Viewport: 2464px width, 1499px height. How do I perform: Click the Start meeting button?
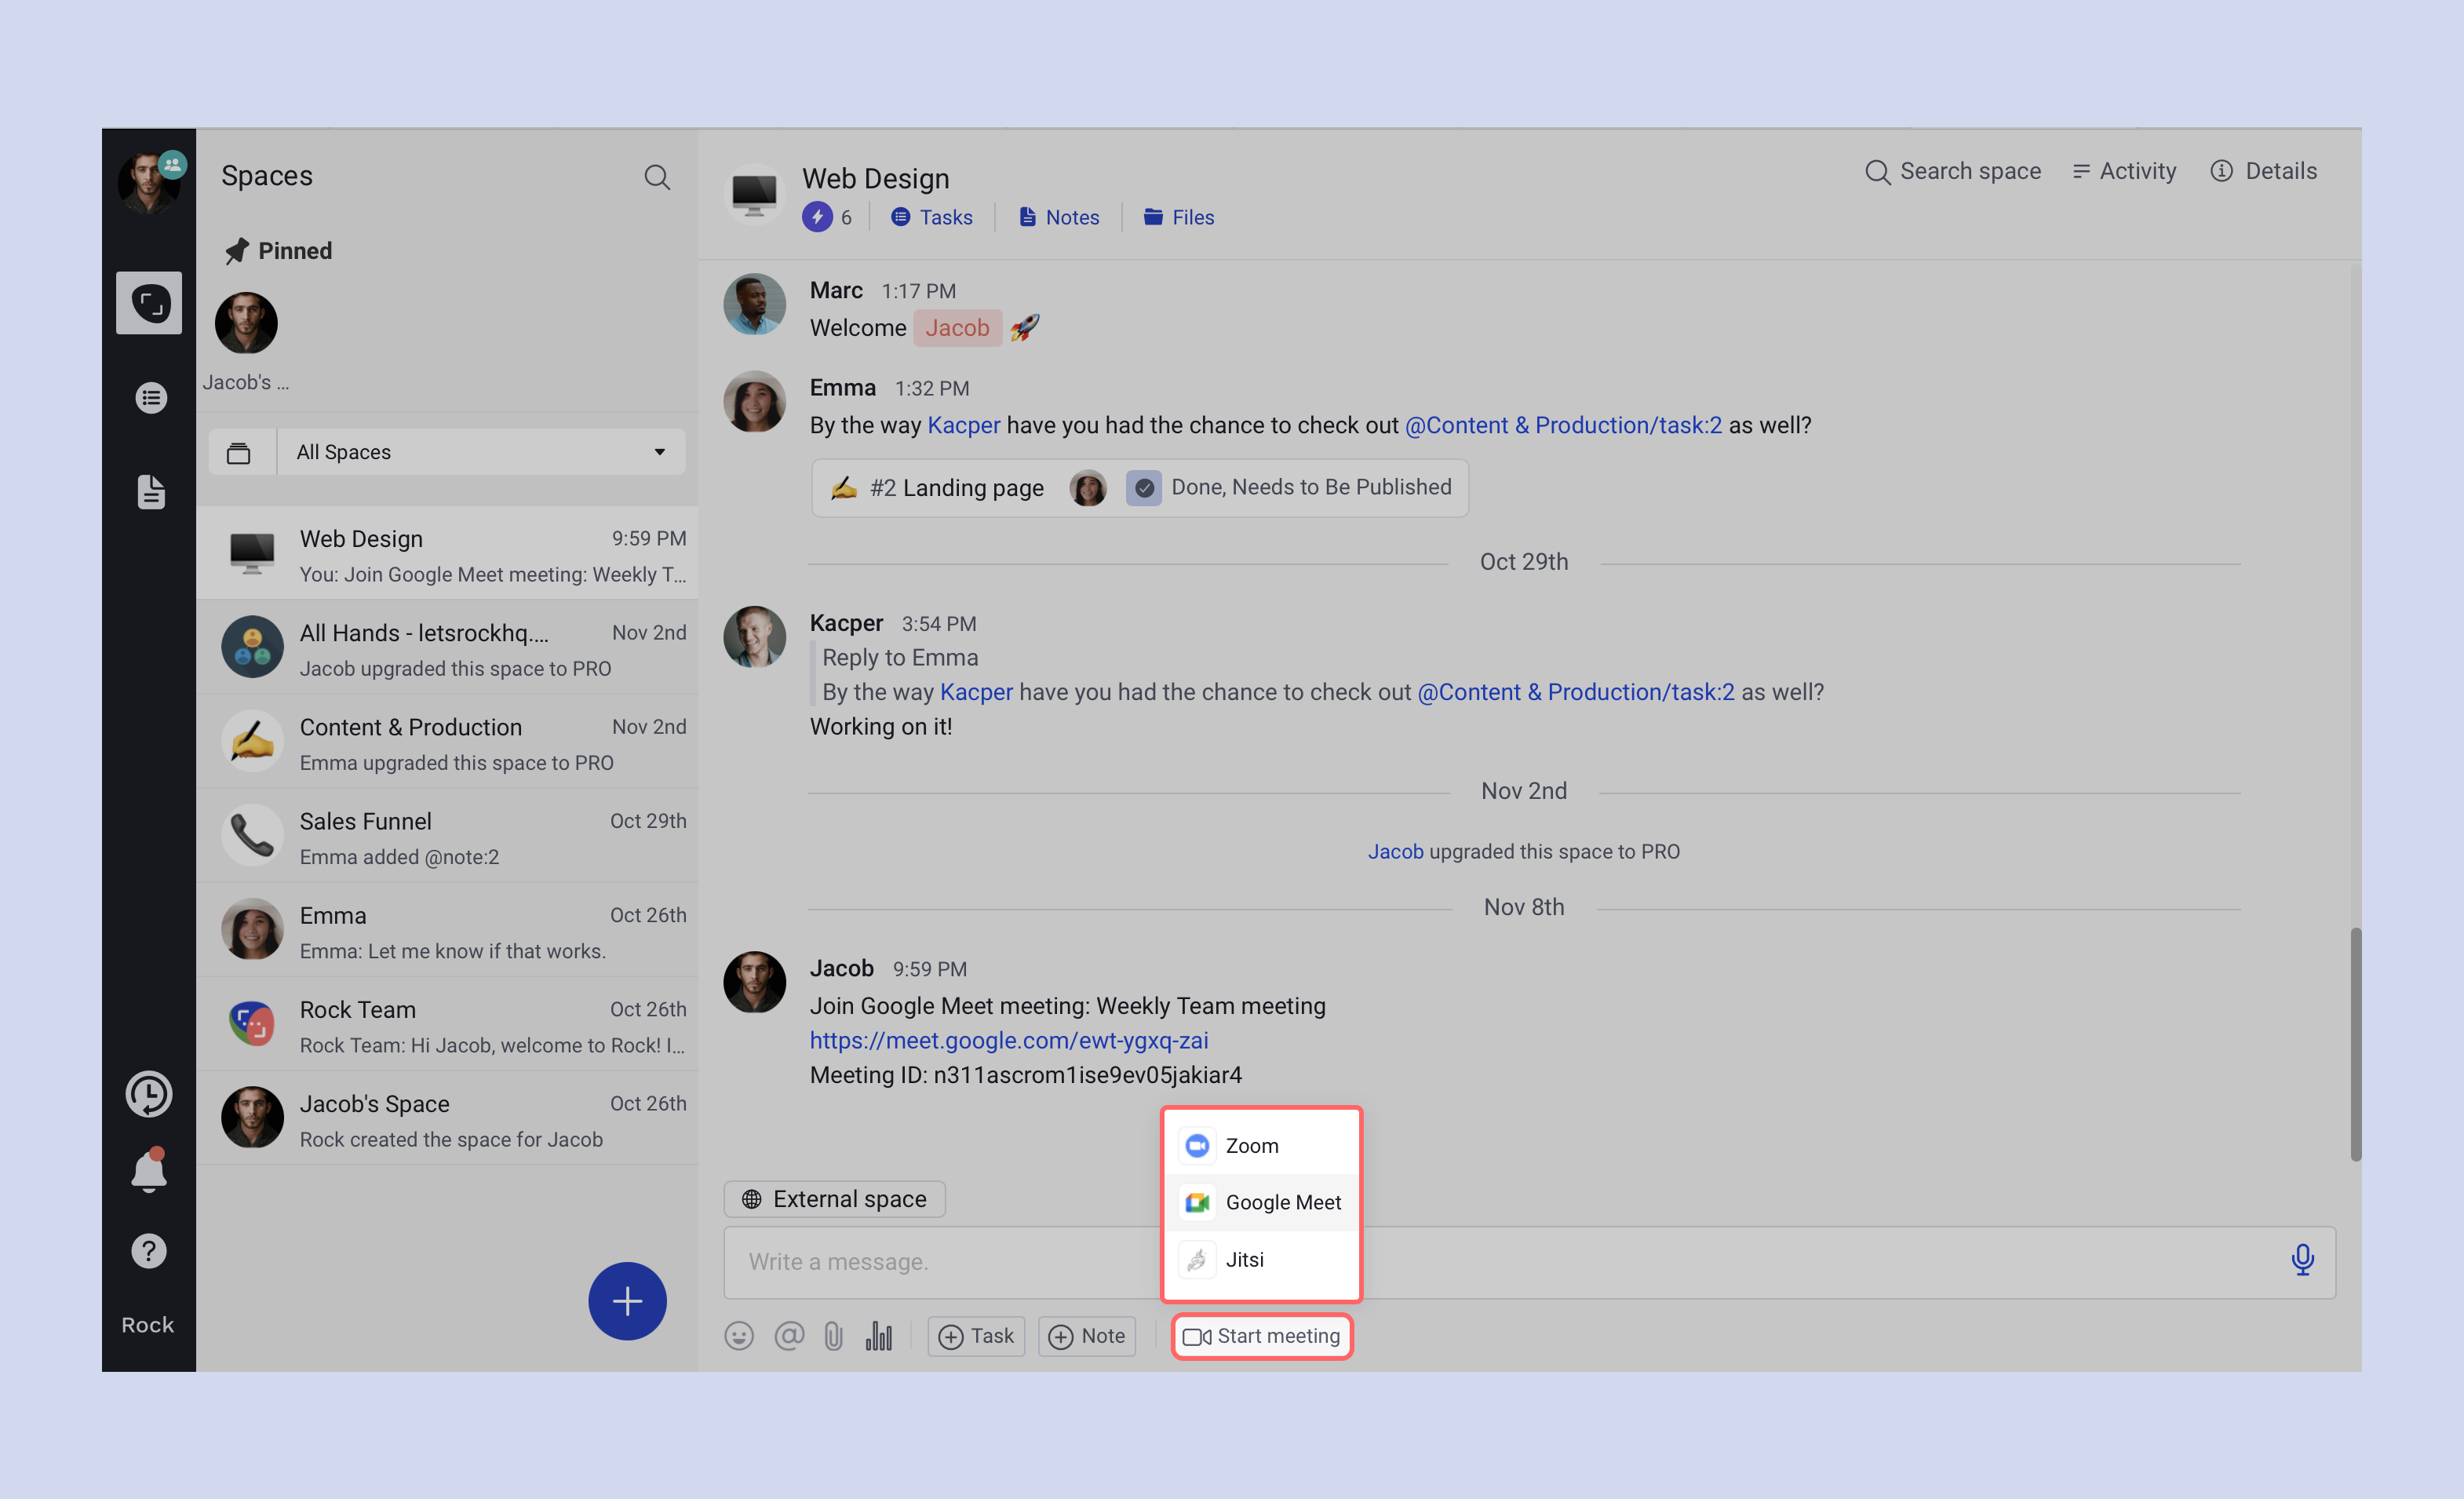click(1262, 1336)
